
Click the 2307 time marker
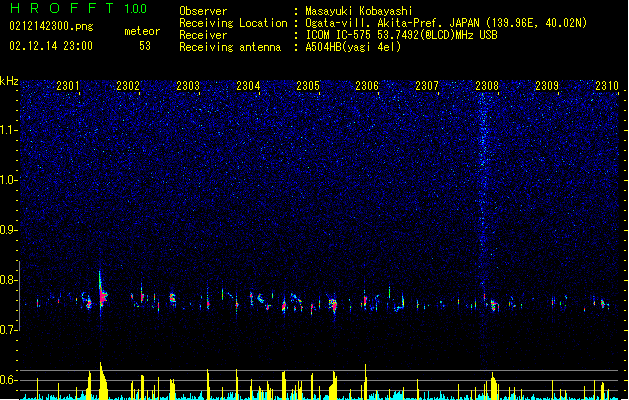coord(427,85)
